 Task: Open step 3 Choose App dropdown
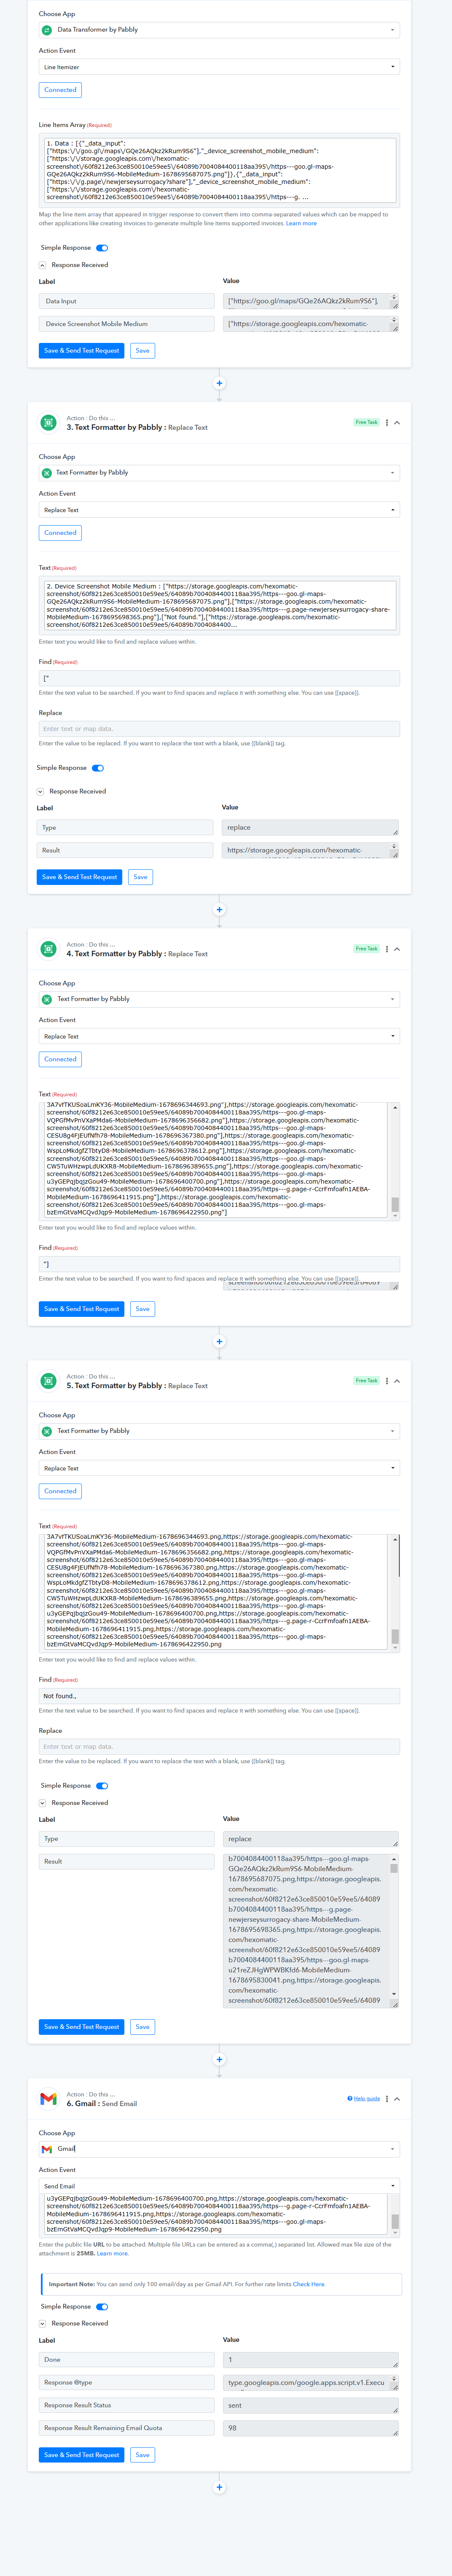[x=219, y=473]
